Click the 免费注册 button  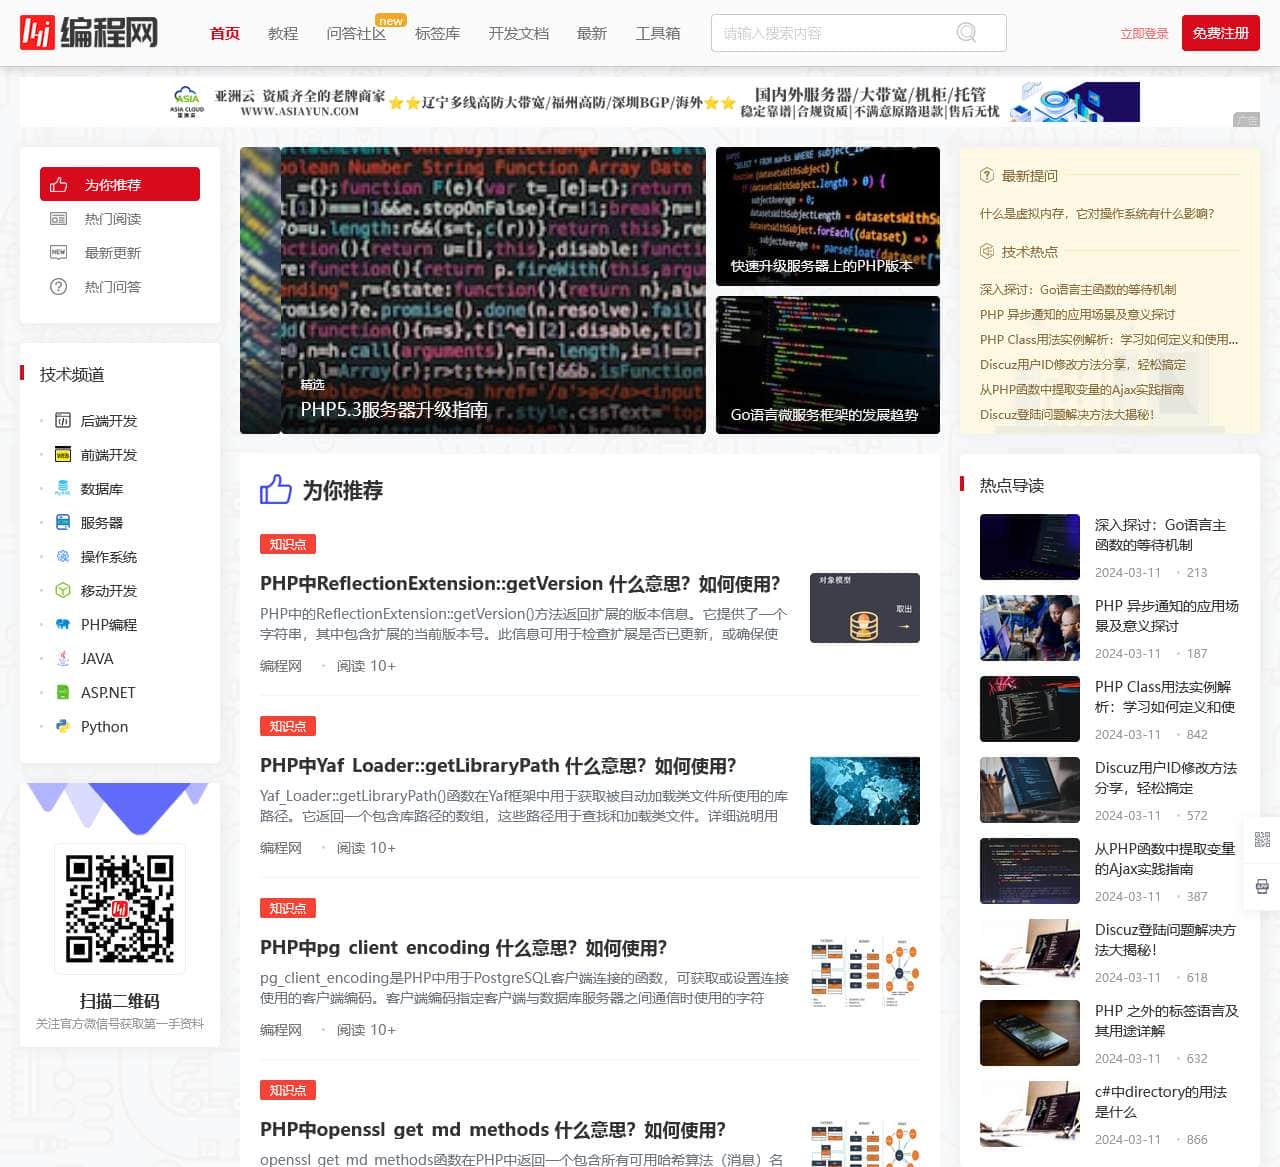[x=1221, y=33]
